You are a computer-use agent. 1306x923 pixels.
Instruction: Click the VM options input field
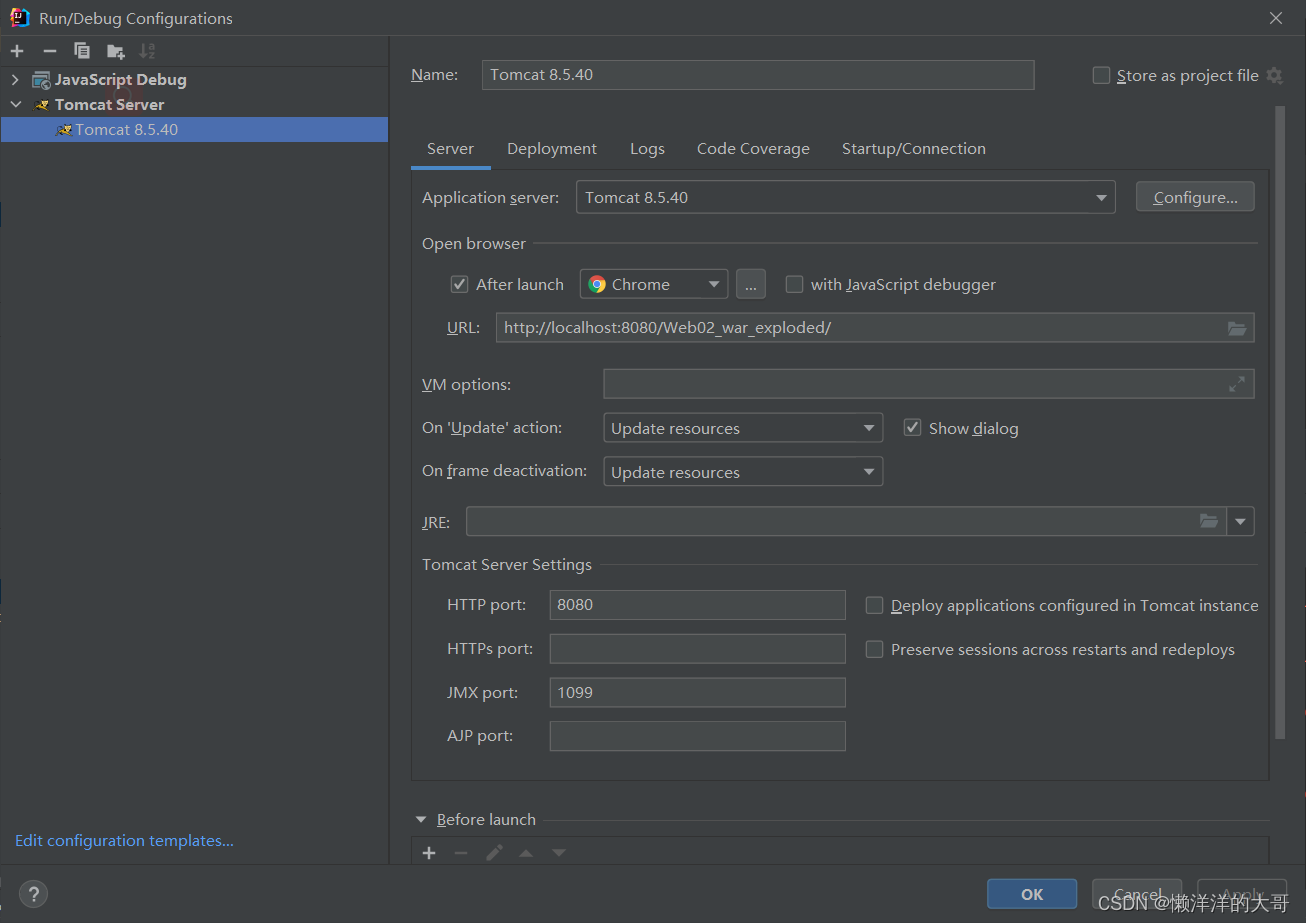pyautogui.click(x=929, y=384)
